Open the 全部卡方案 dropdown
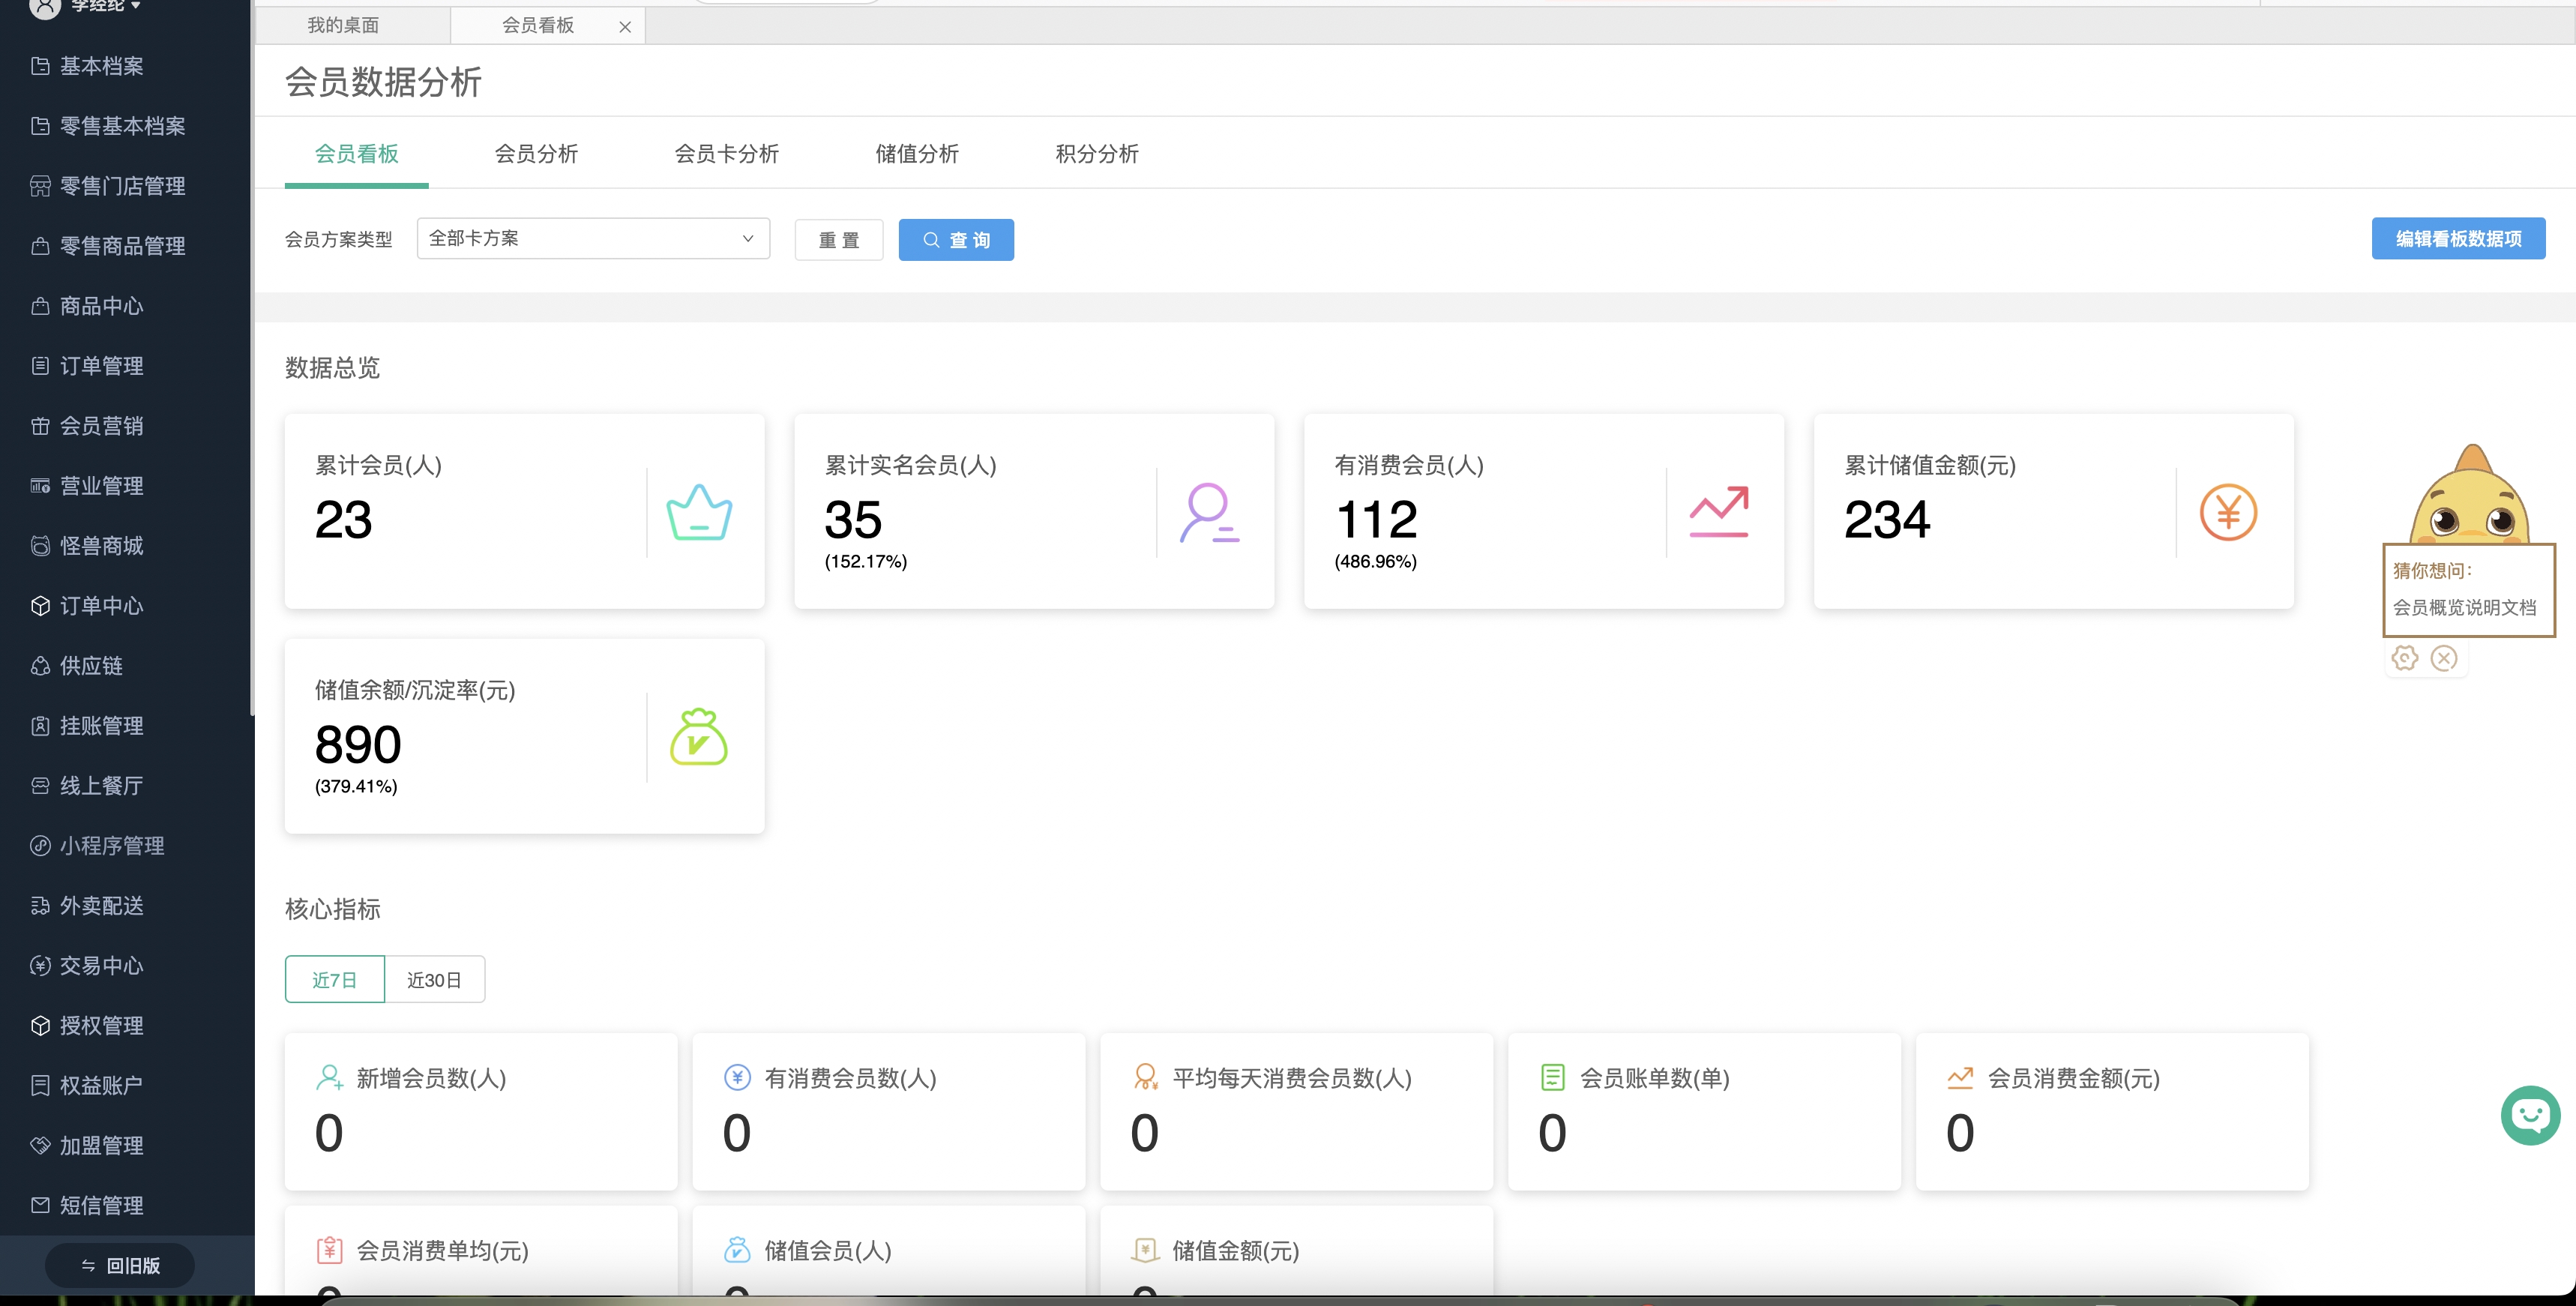Viewport: 2576px width, 1306px height. [x=593, y=239]
